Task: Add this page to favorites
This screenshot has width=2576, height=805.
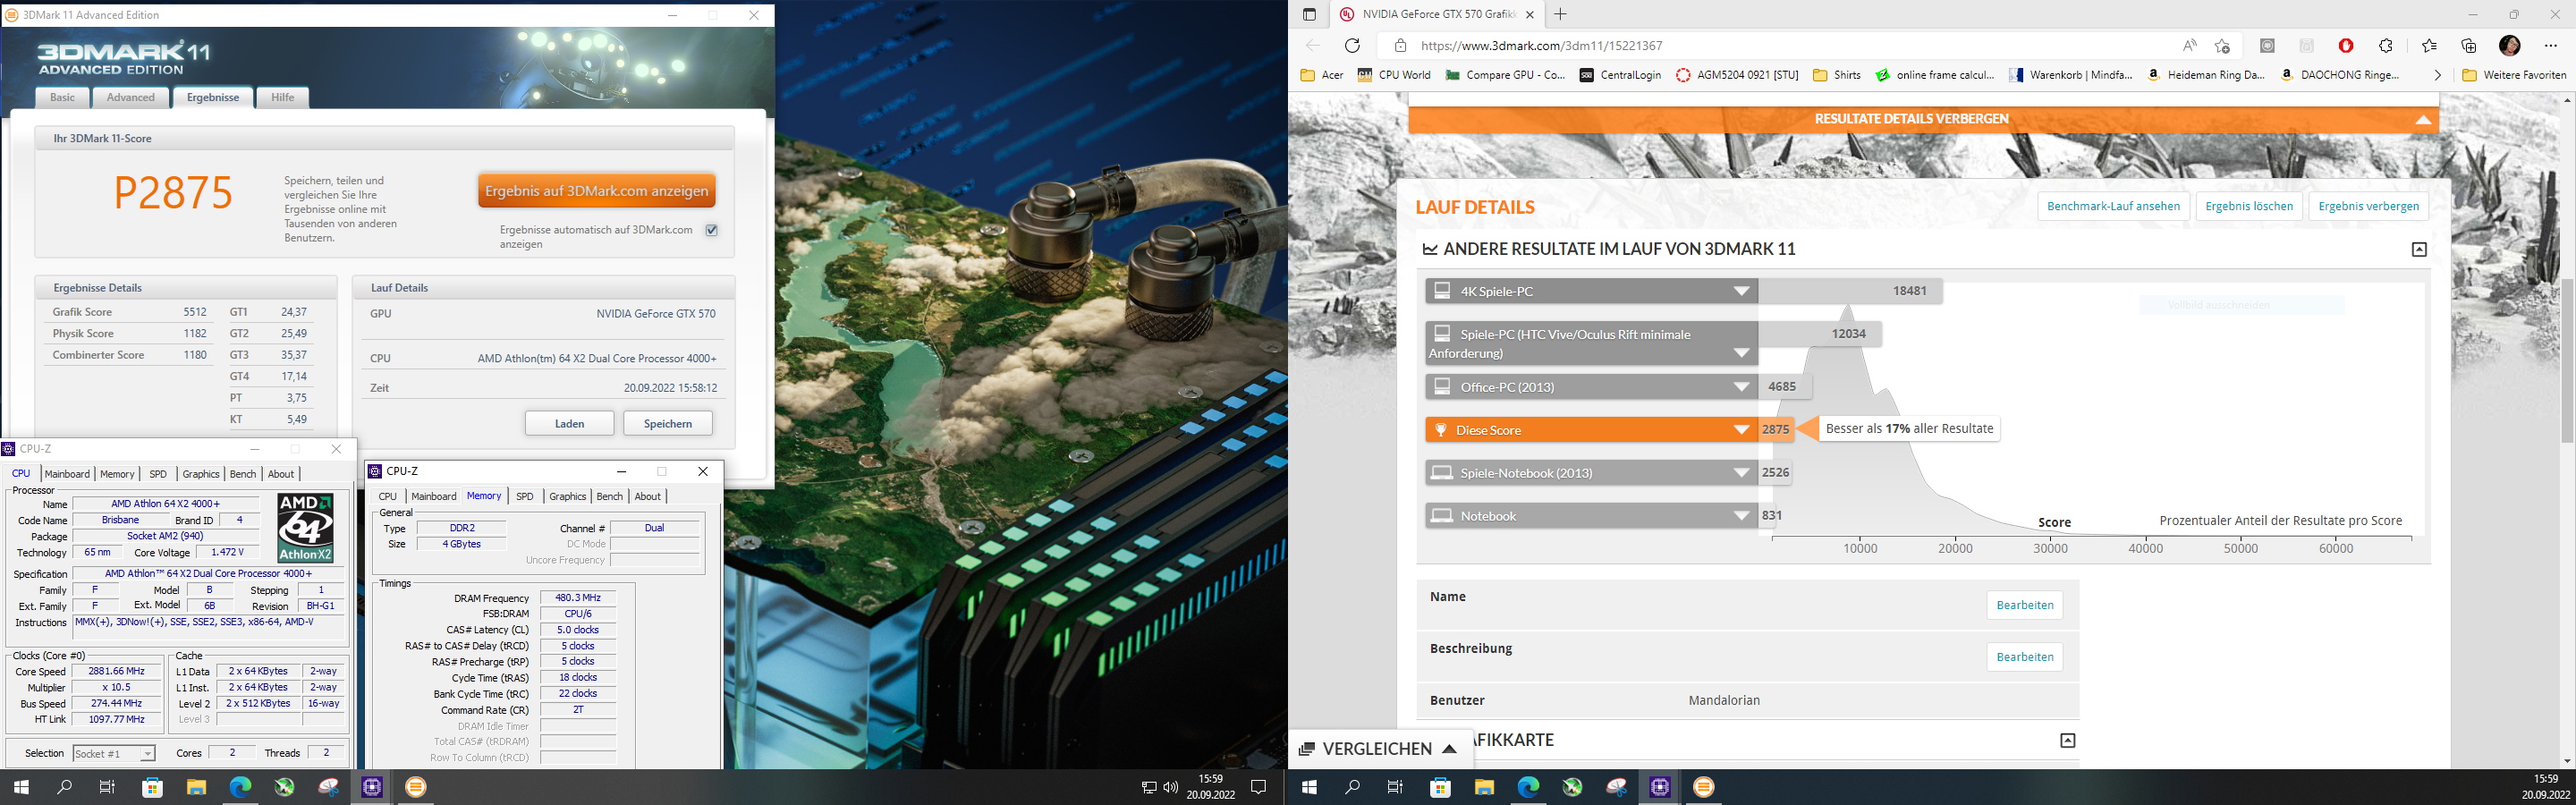Action: (2222, 46)
